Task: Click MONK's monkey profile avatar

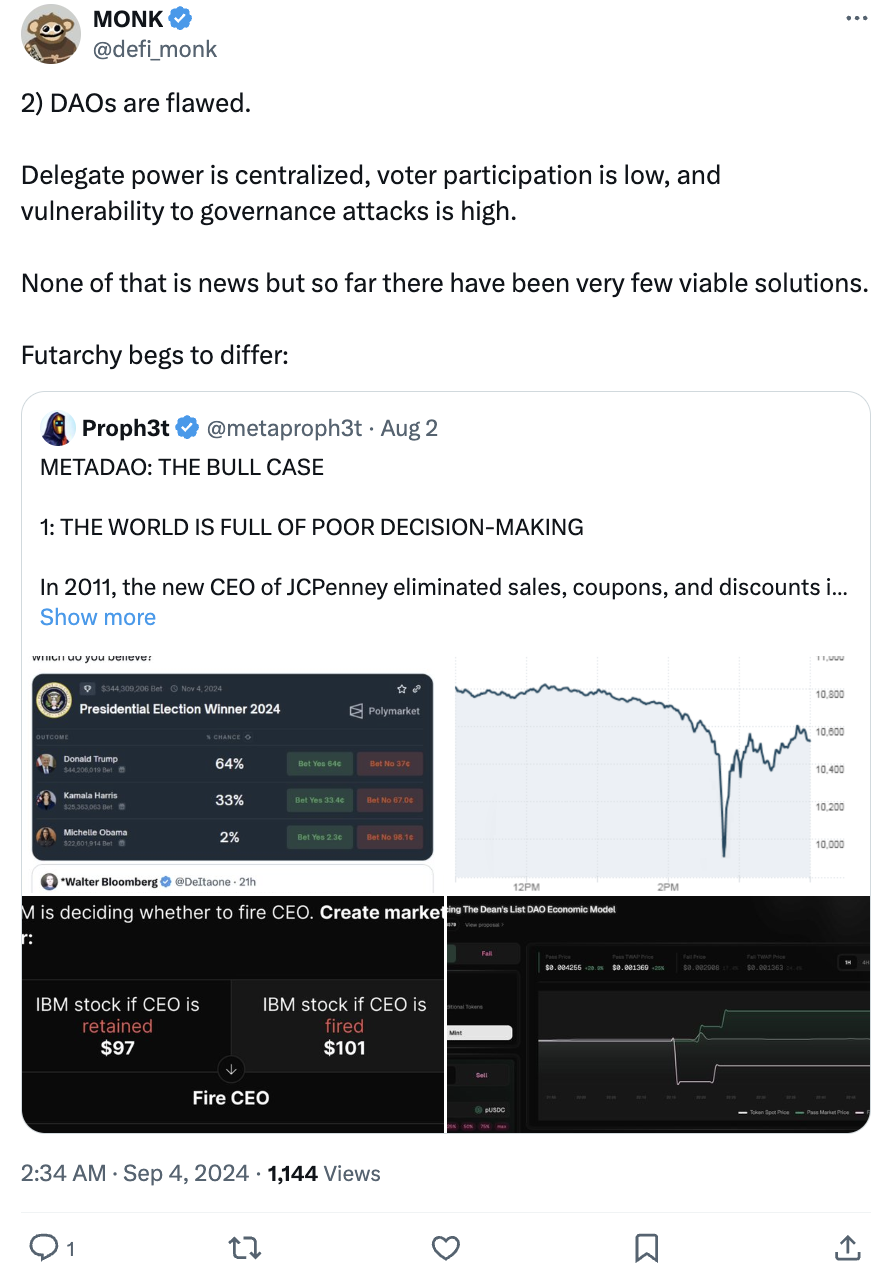Action: click(51, 35)
